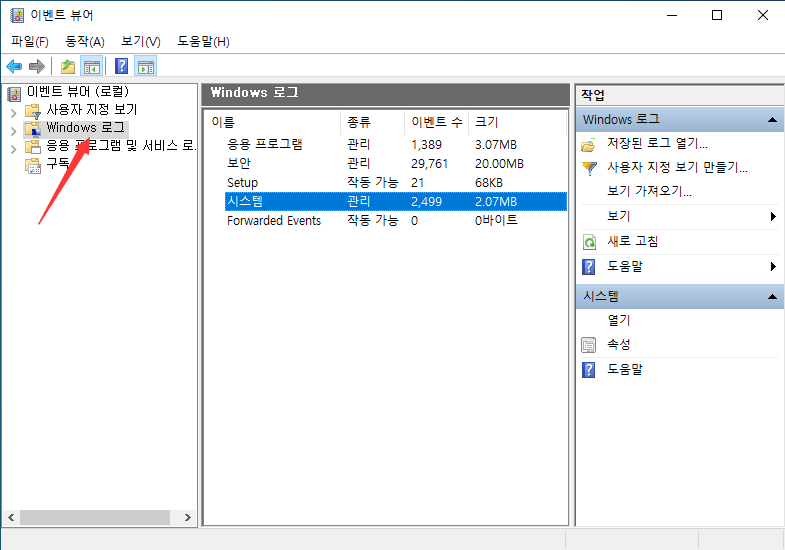
Task: Close the 이벤트 뷰어 window
Action: coord(762,16)
